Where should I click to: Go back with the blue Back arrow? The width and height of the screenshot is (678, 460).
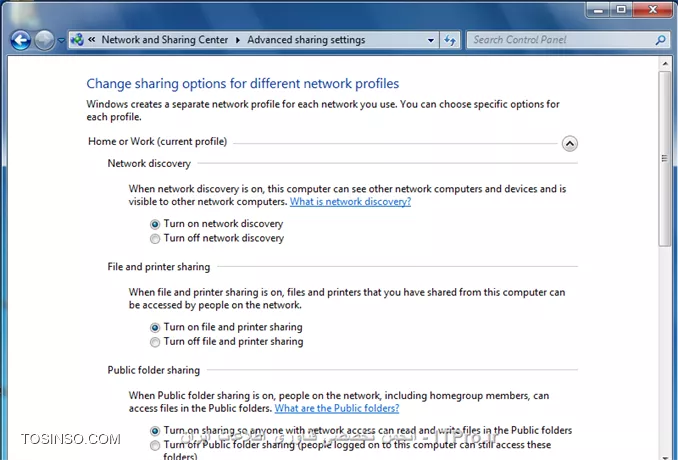(x=20, y=41)
